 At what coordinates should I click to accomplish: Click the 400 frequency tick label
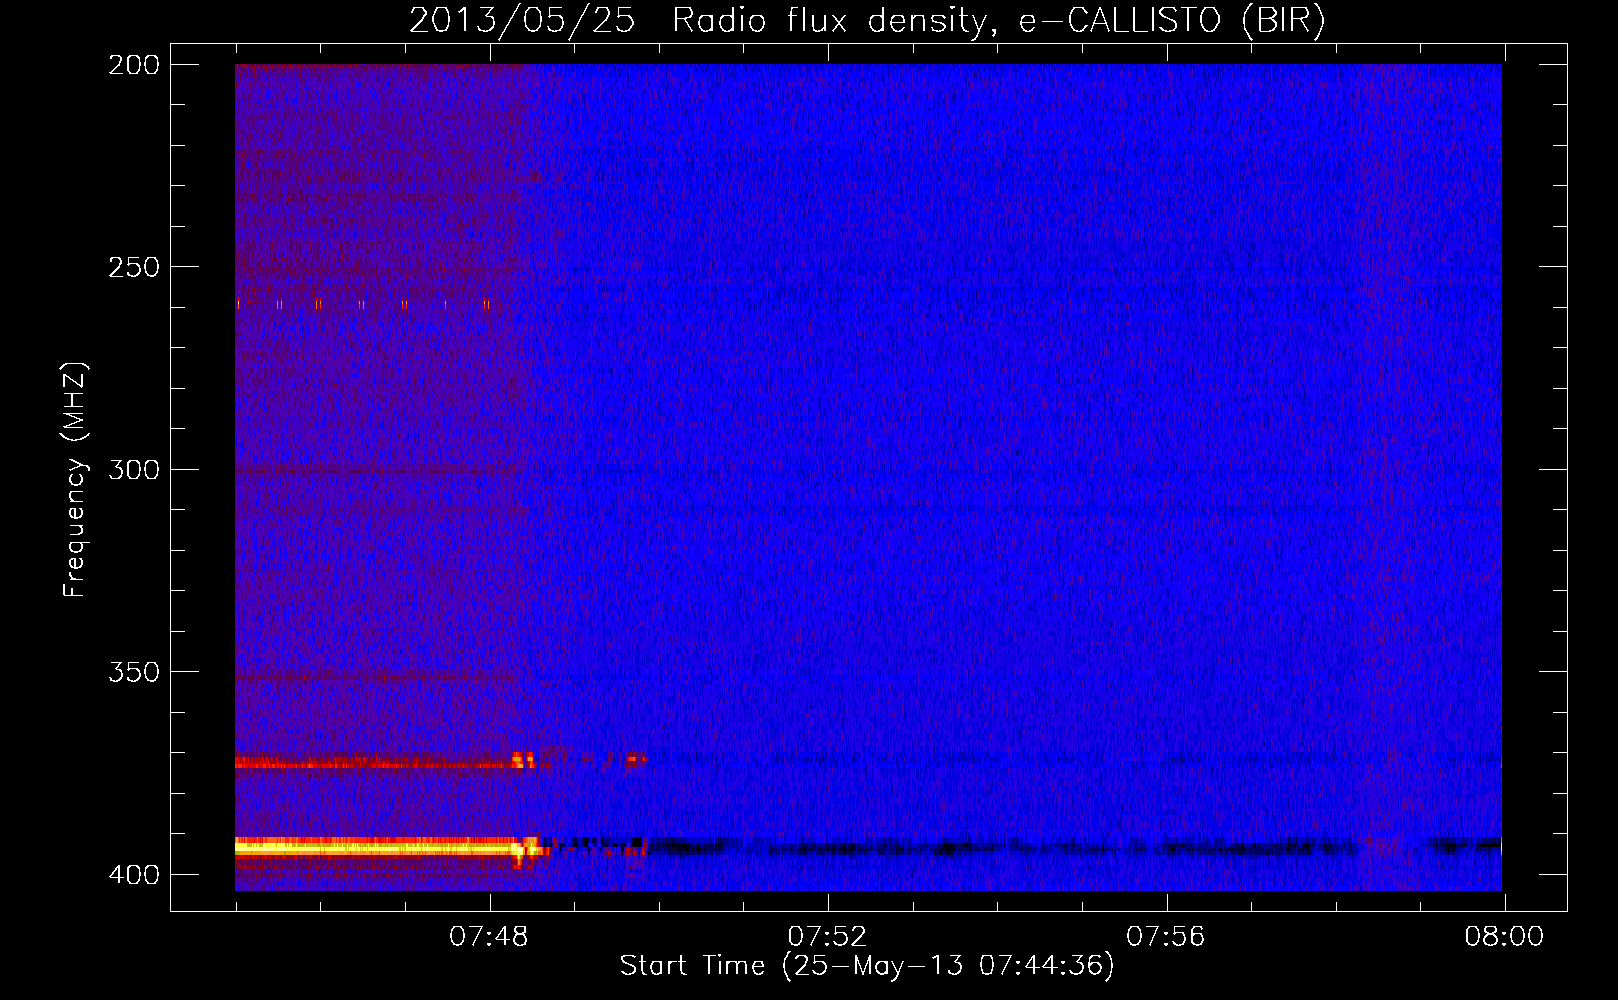tap(134, 875)
